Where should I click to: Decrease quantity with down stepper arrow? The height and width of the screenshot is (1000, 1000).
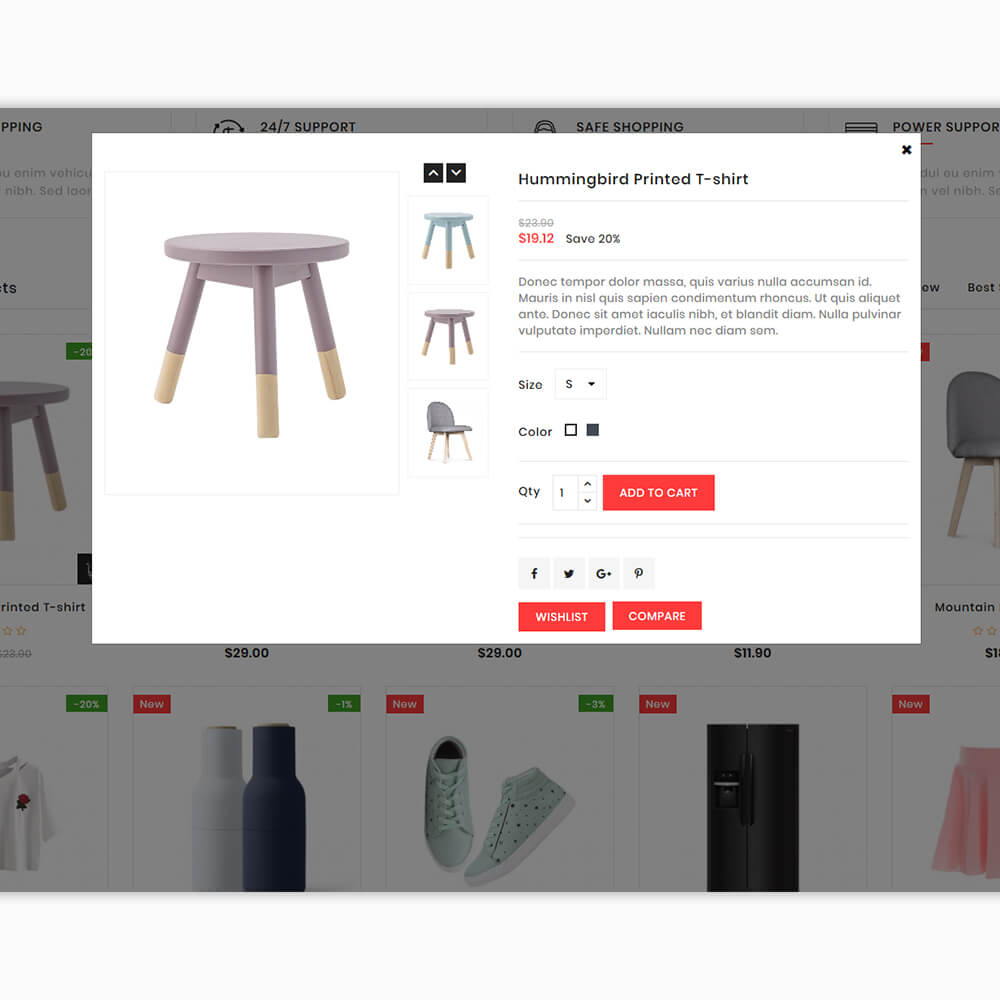pyautogui.click(x=587, y=501)
